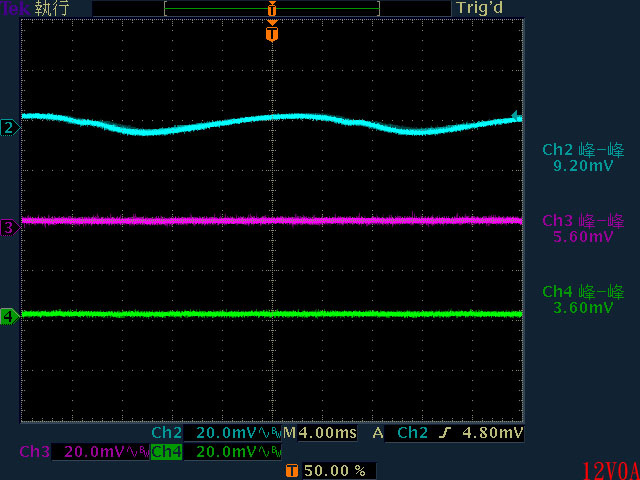Click the orange T icon beside 50.00 %
Screen dimensions: 640x480
[291, 470]
